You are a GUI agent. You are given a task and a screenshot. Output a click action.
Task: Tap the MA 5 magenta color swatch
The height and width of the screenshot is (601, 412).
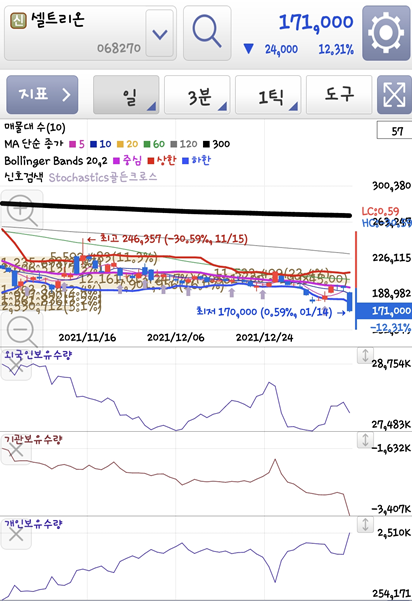(x=72, y=144)
